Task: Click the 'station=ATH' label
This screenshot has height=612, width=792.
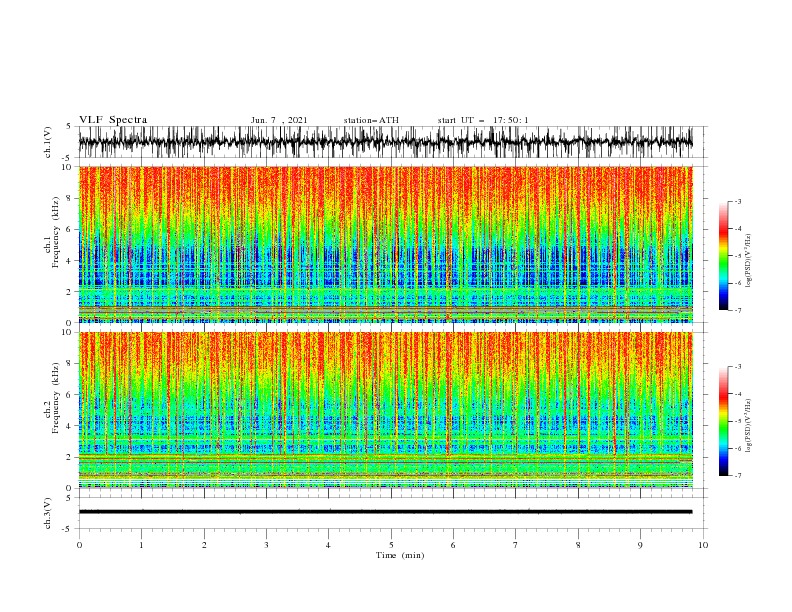Action: [x=371, y=120]
